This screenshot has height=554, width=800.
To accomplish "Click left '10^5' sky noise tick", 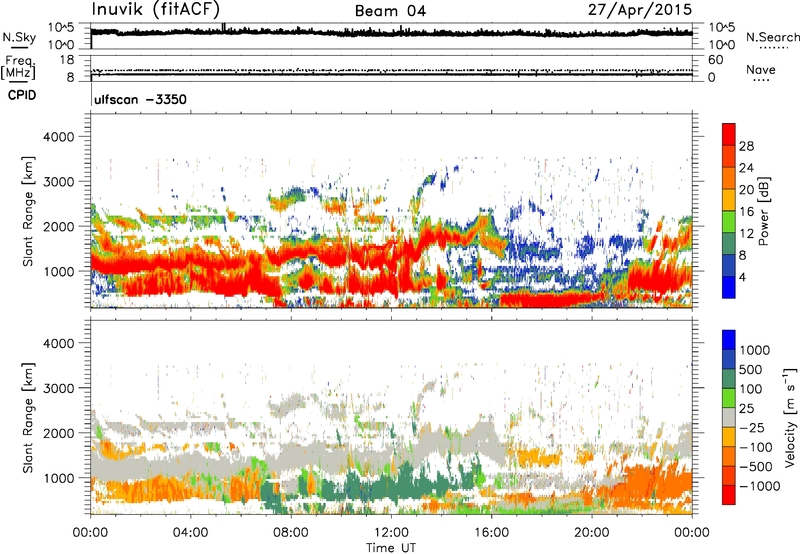I will [x=61, y=28].
